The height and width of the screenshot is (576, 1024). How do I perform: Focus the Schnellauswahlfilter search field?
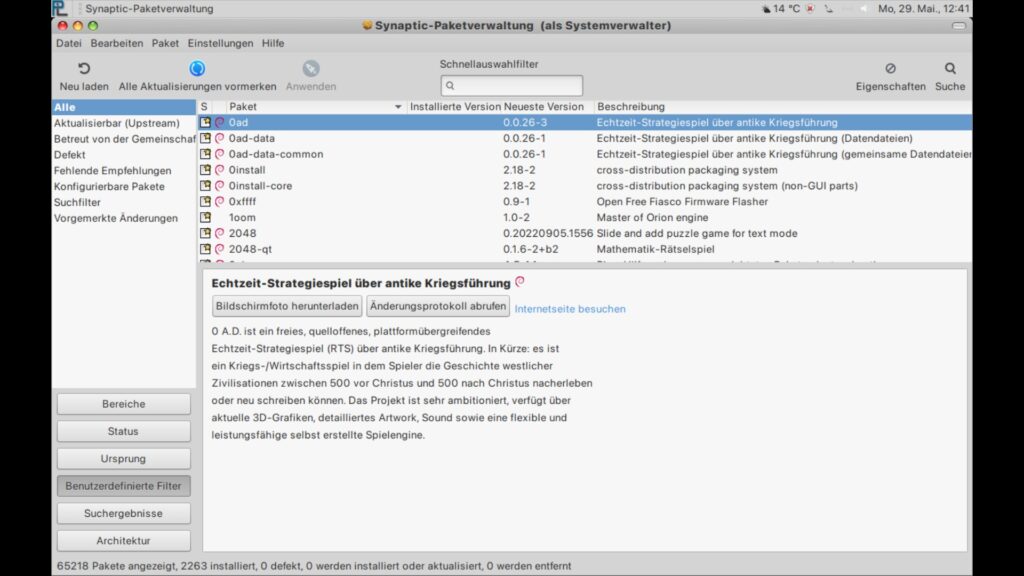[511, 86]
